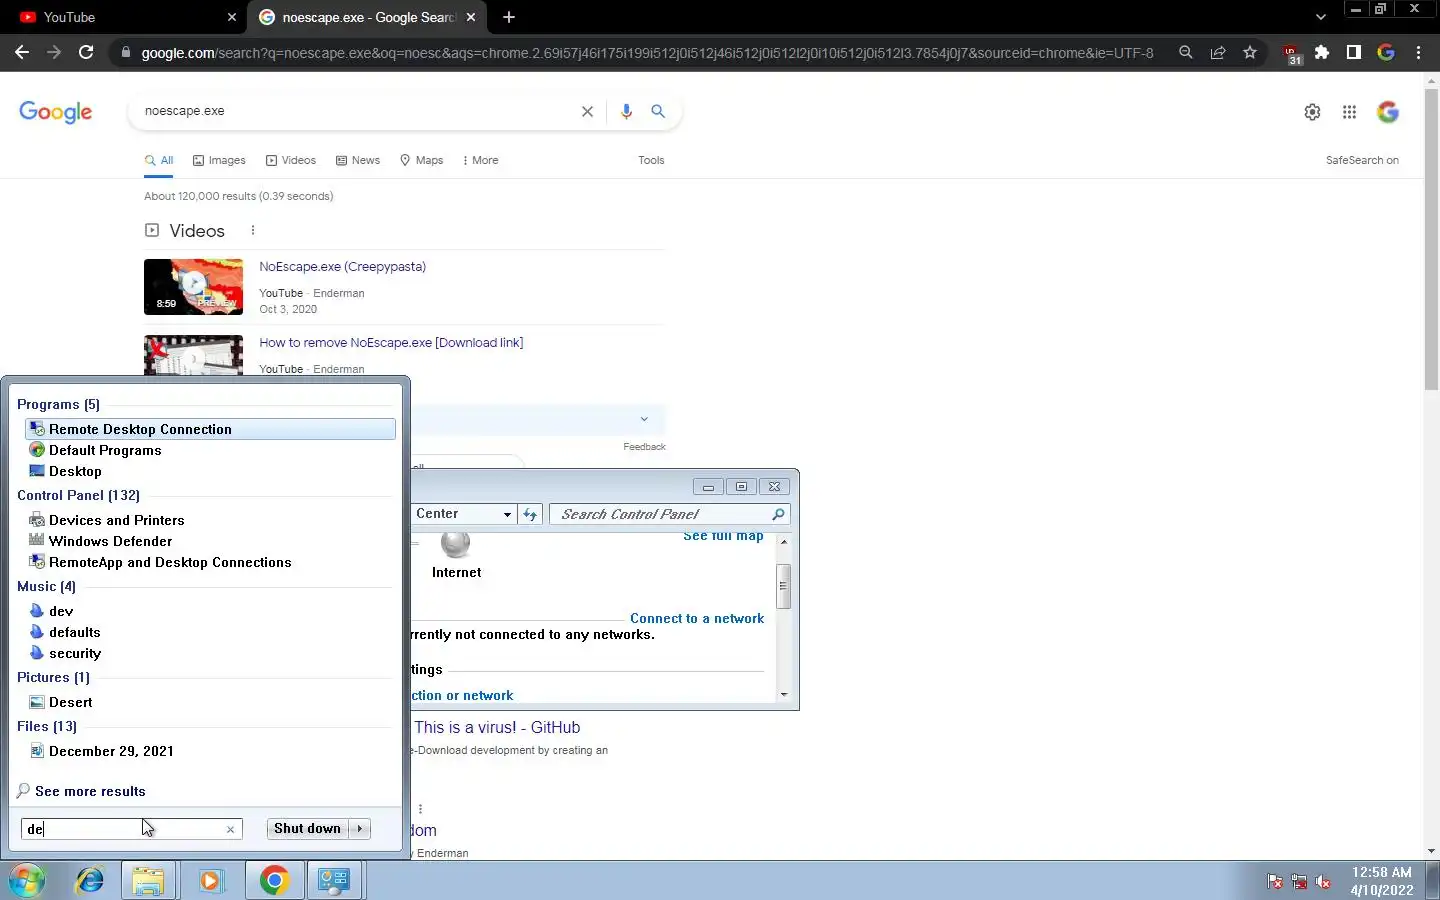The height and width of the screenshot is (900, 1440).
Task: Open the December 29, 2021 file
Action: (111, 751)
